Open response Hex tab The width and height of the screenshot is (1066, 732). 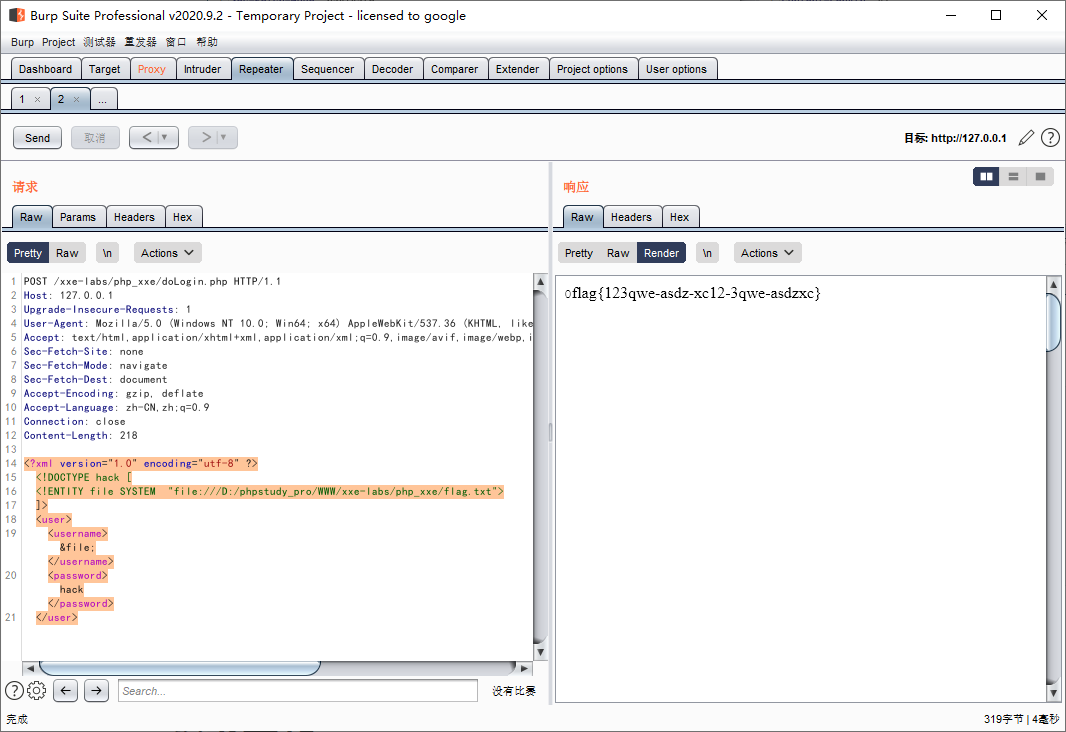680,217
